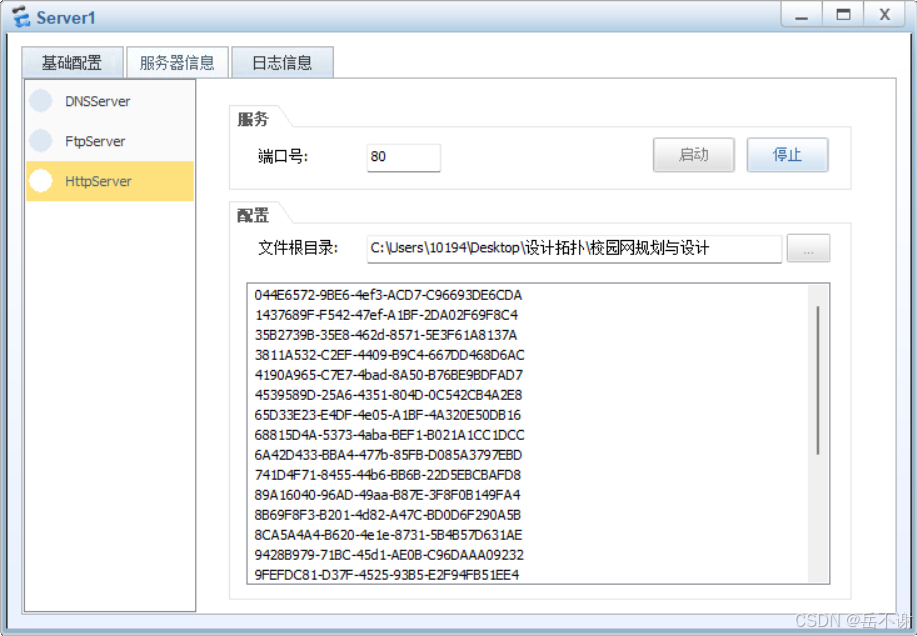Focus the 端口号 port field showing 80

coord(404,157)
